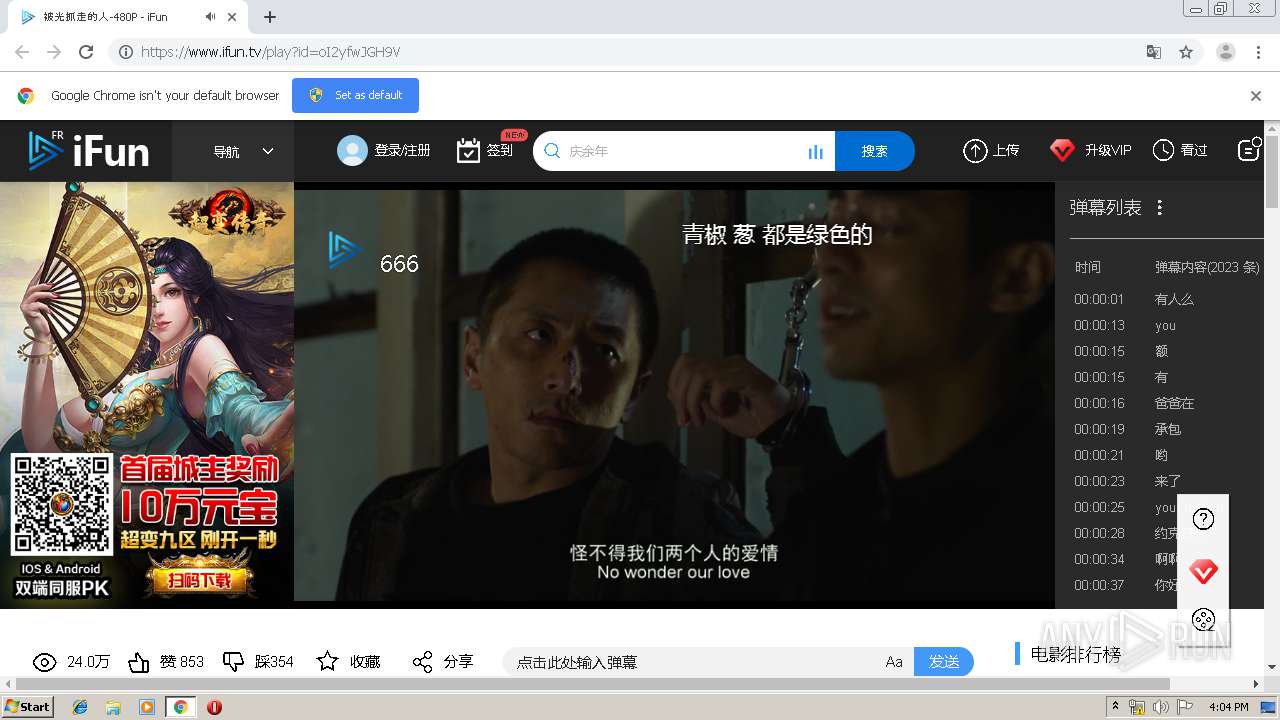This screenshot has width=1280, height=720.
Task: Open Chrome three-dot menu
Action: tap(1258, 52)
